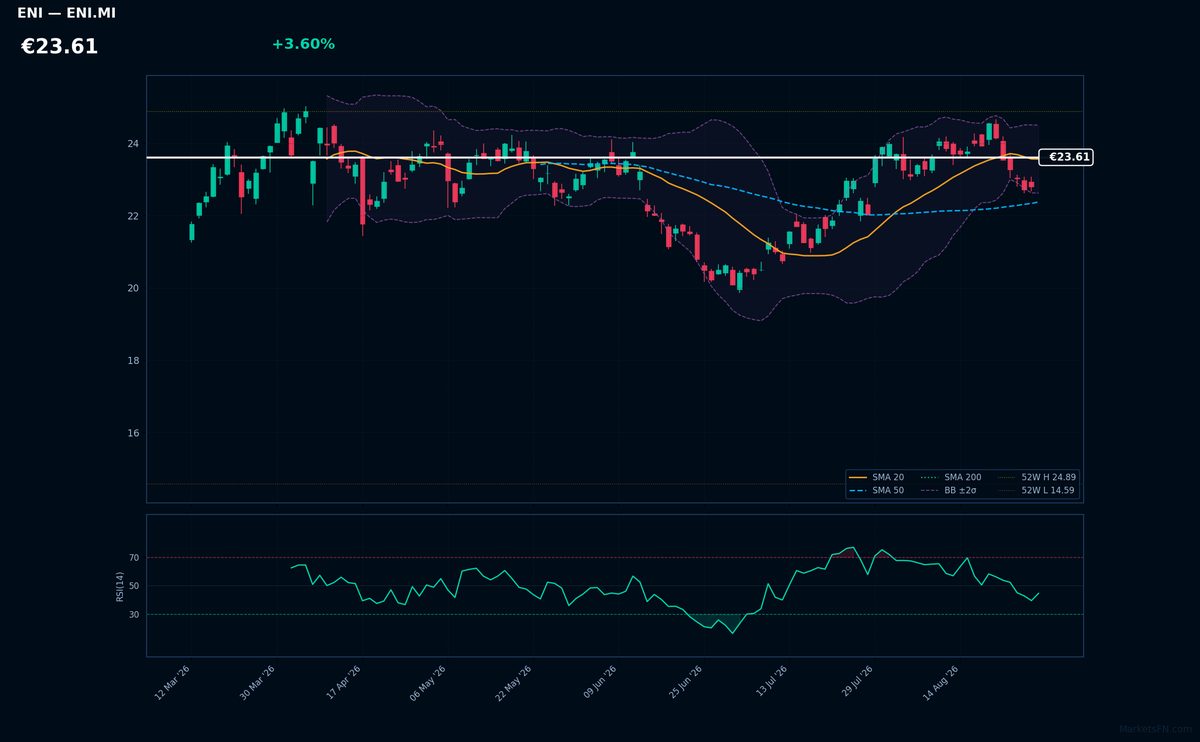Select the €23.61 headline price
Image resolution: width=1200 pixels, height=742 pixels.
pyautogui.click(x=59, y=47)
